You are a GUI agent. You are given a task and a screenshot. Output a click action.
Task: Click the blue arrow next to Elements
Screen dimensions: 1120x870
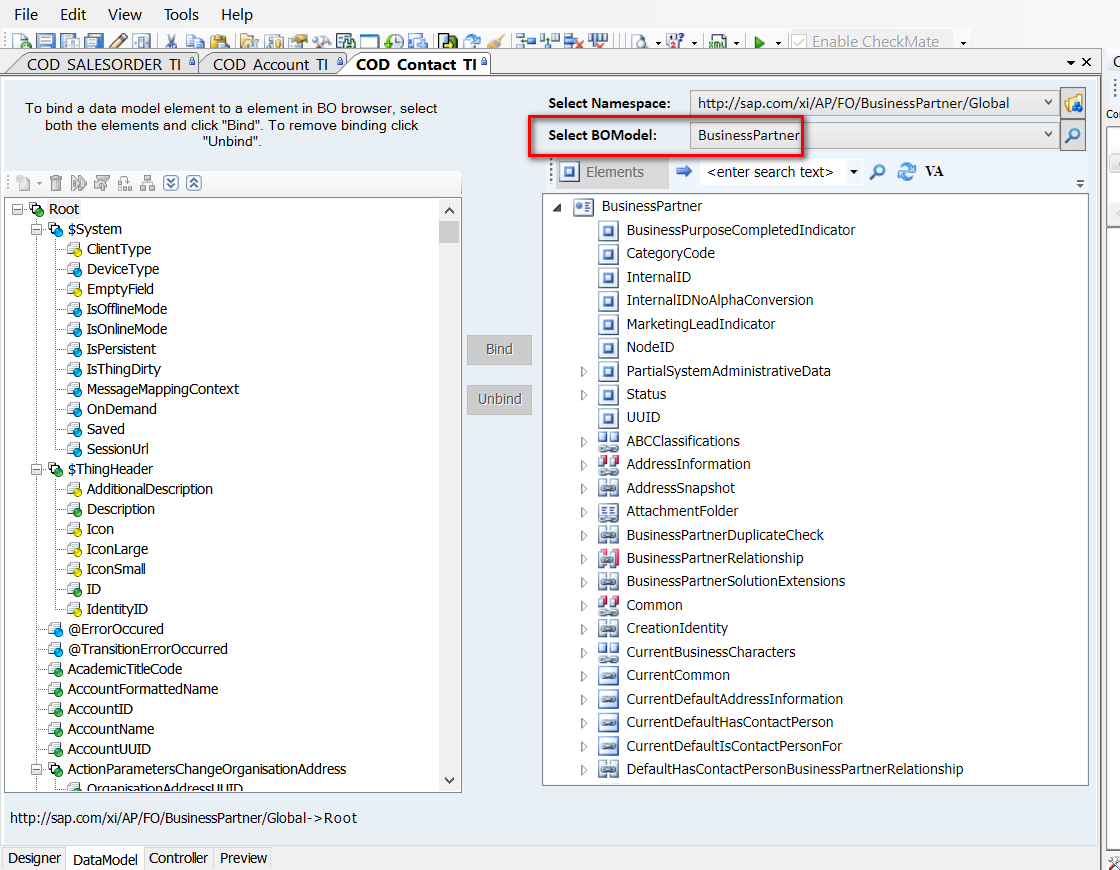point(684,171)
